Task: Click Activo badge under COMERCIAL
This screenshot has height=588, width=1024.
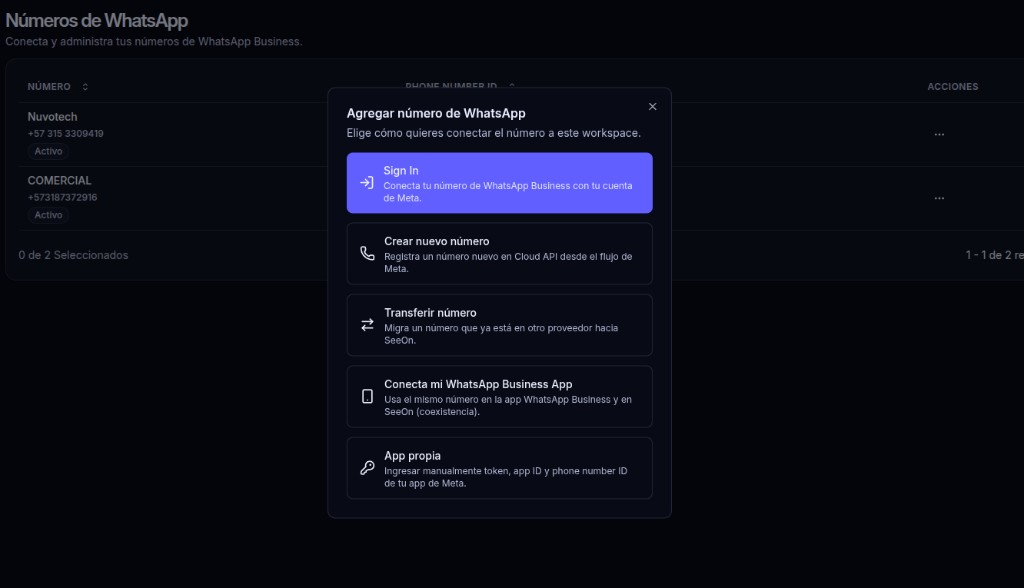Action: pyautogui.click(x=48, y=215)
